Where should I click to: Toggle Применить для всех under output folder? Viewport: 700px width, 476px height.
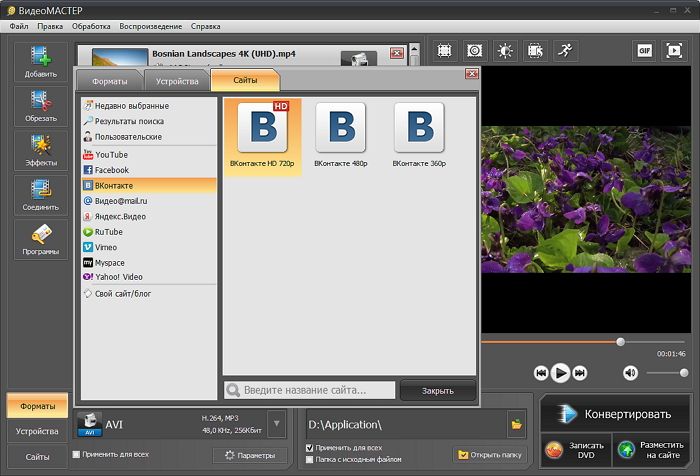pyautogui.click(x=309, y=447)
